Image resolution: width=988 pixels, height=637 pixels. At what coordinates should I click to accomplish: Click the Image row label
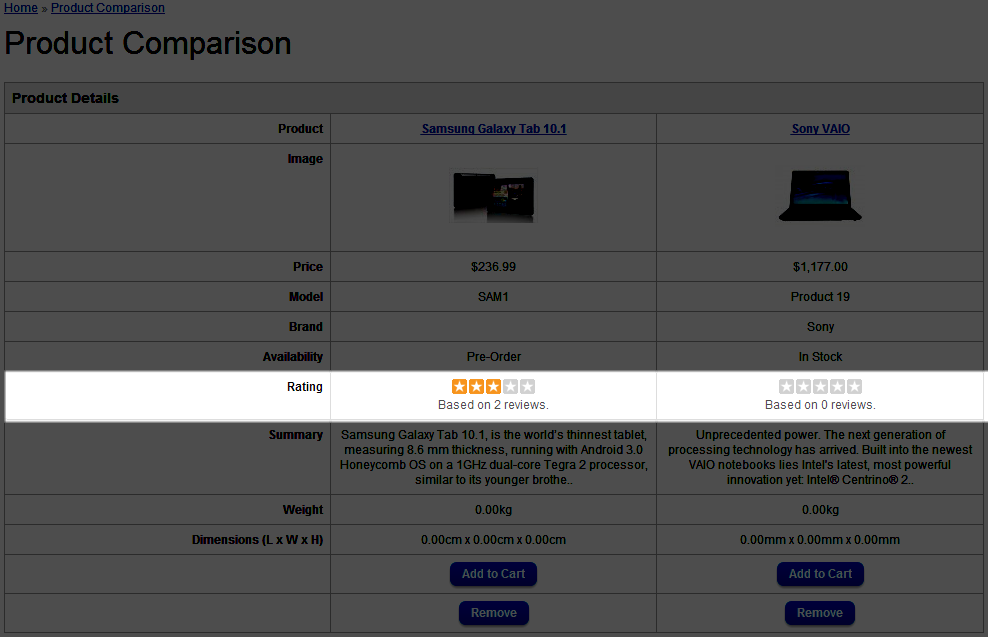pyautogui.click(x=306, y=159)
